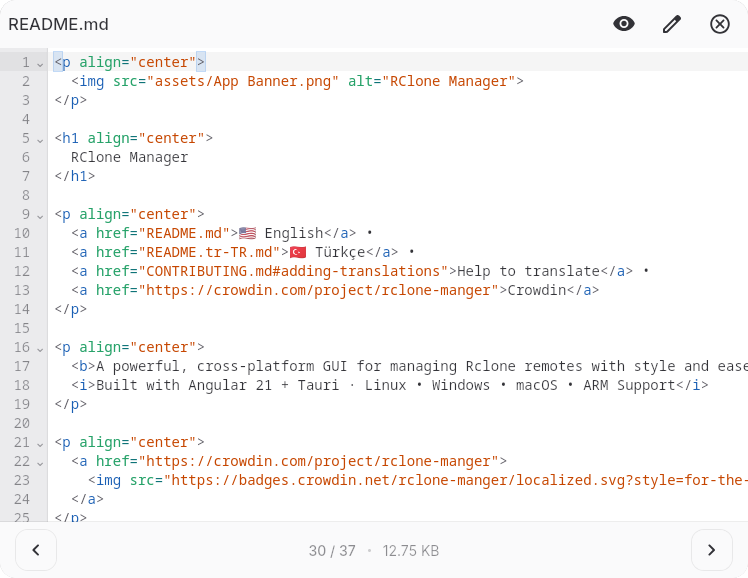Screen dimensions: 748x578
Task: Click the word Windows on line 18
Action: (461, 385)
